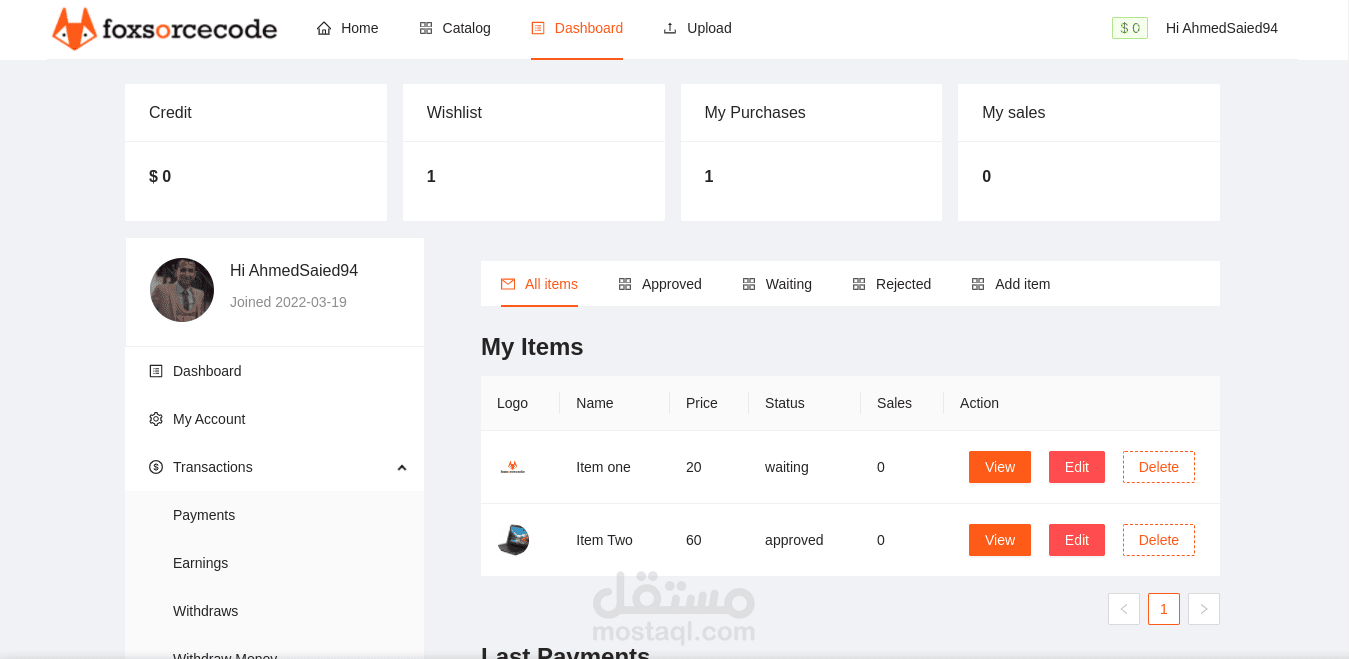The height and width of the screenshot is (659, 1349).
Task: Click the My Account gear icon
Action: [x=156, y=419]
